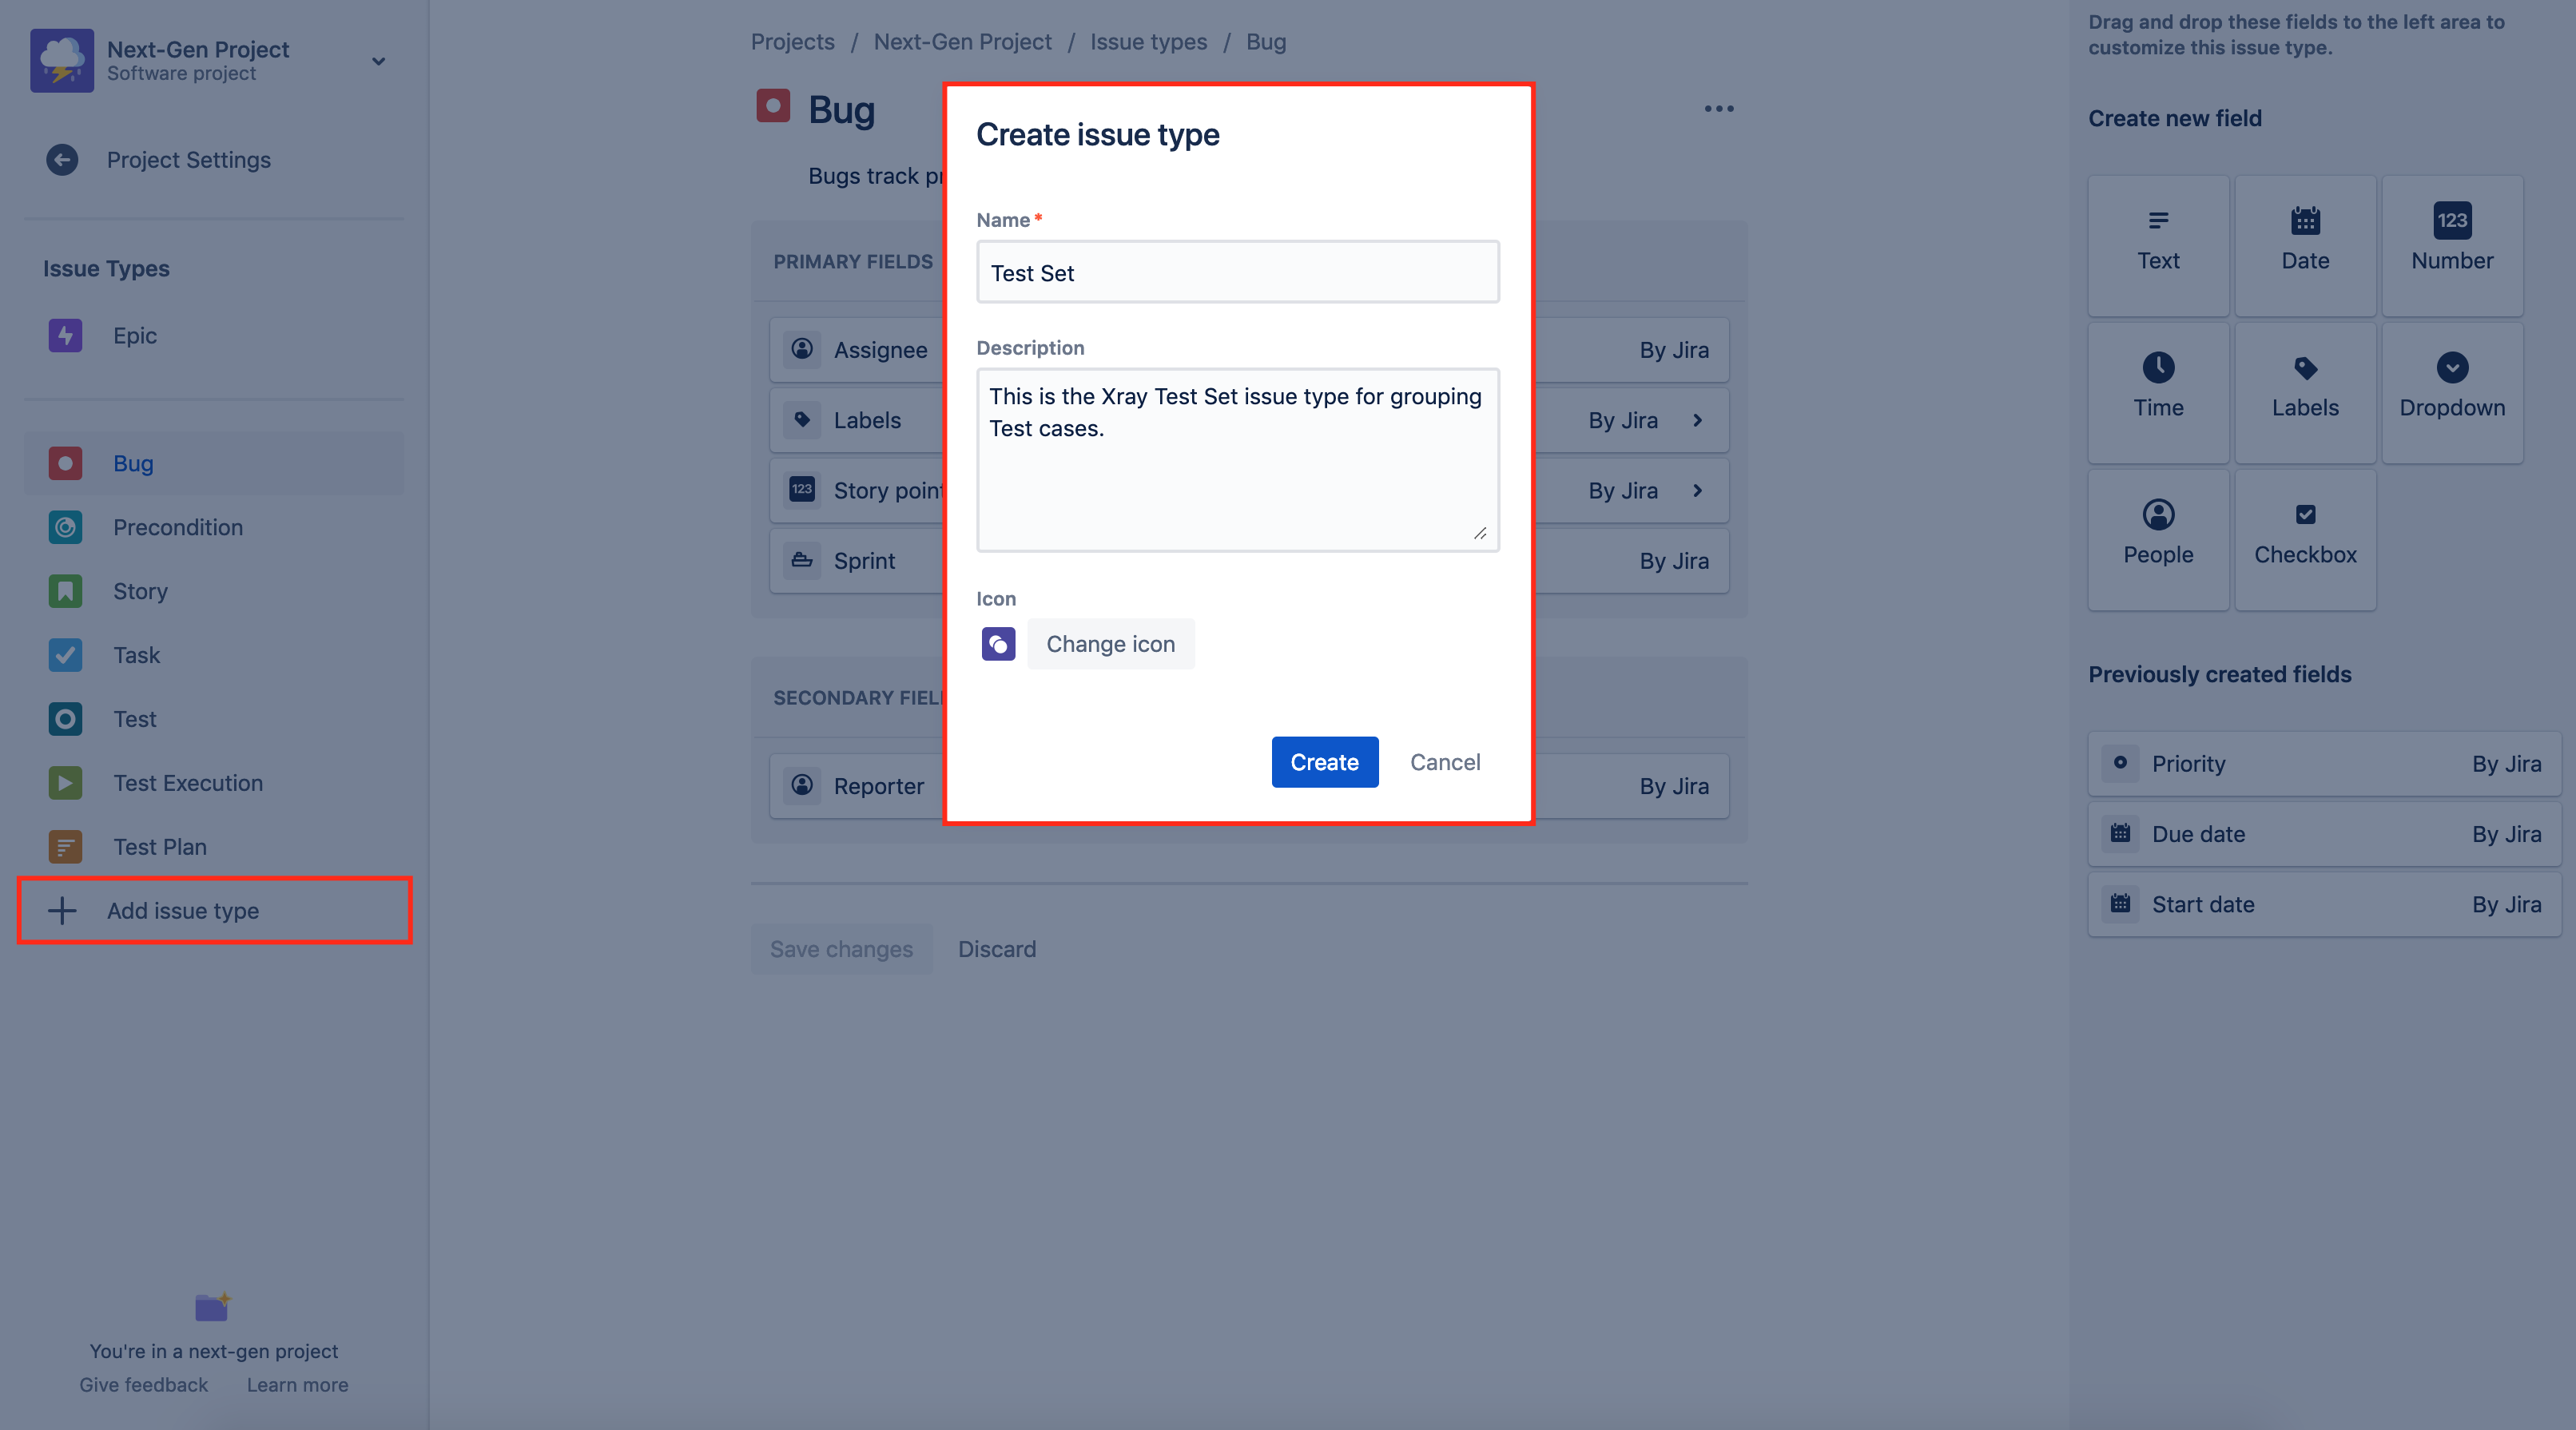Screen dimensions: 2576x1430
Task: Click the Name field containing Test Set
Action: point(1238,272)
